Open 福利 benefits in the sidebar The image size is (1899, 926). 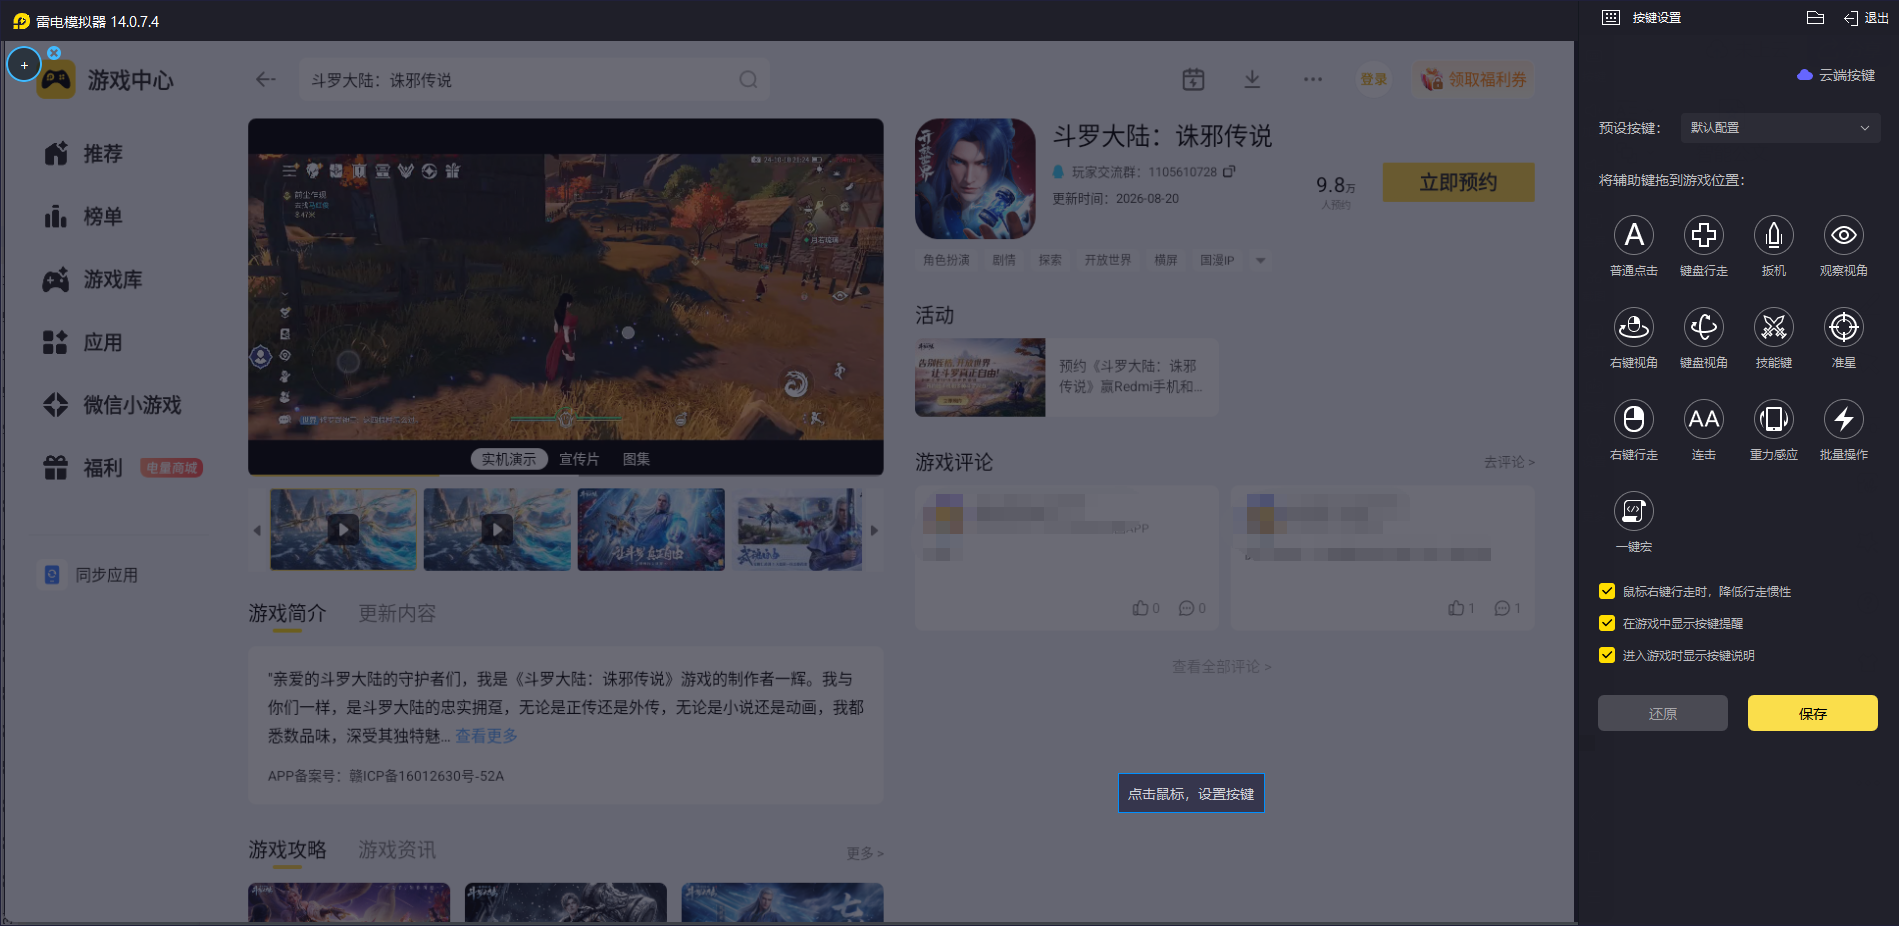[x=84, y=468]
